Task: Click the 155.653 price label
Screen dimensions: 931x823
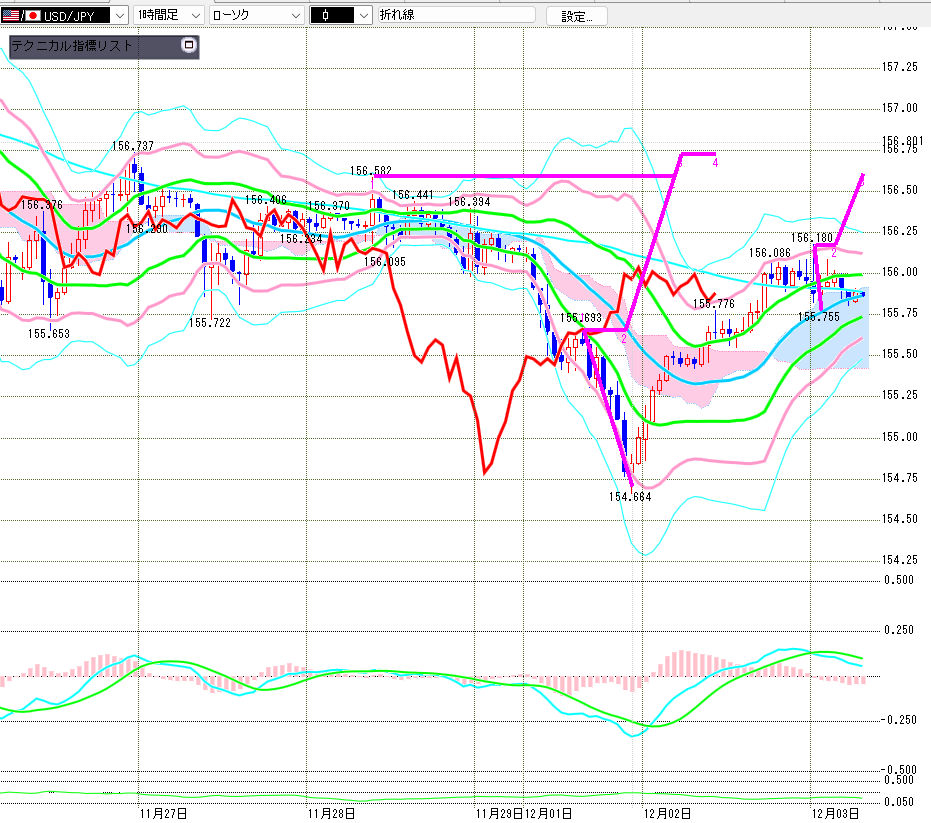Action: click(47, 333)
